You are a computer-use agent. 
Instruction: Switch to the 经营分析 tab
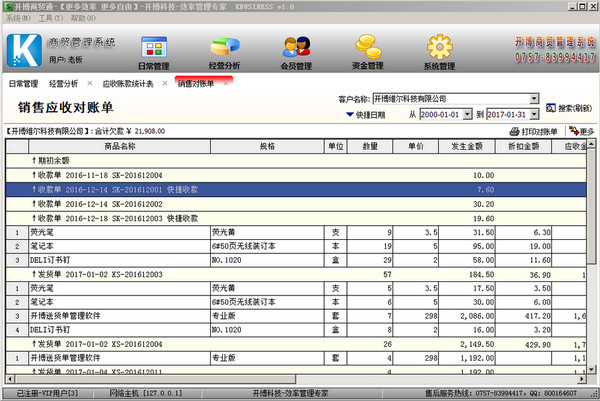69,84
